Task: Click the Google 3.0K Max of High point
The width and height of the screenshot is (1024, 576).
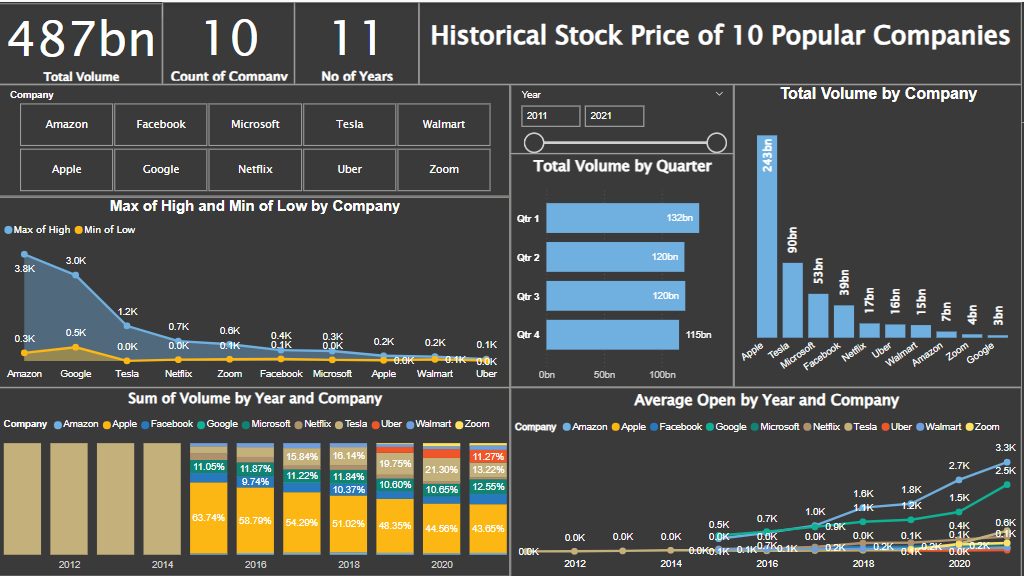Action: click(x=76, y=275)
